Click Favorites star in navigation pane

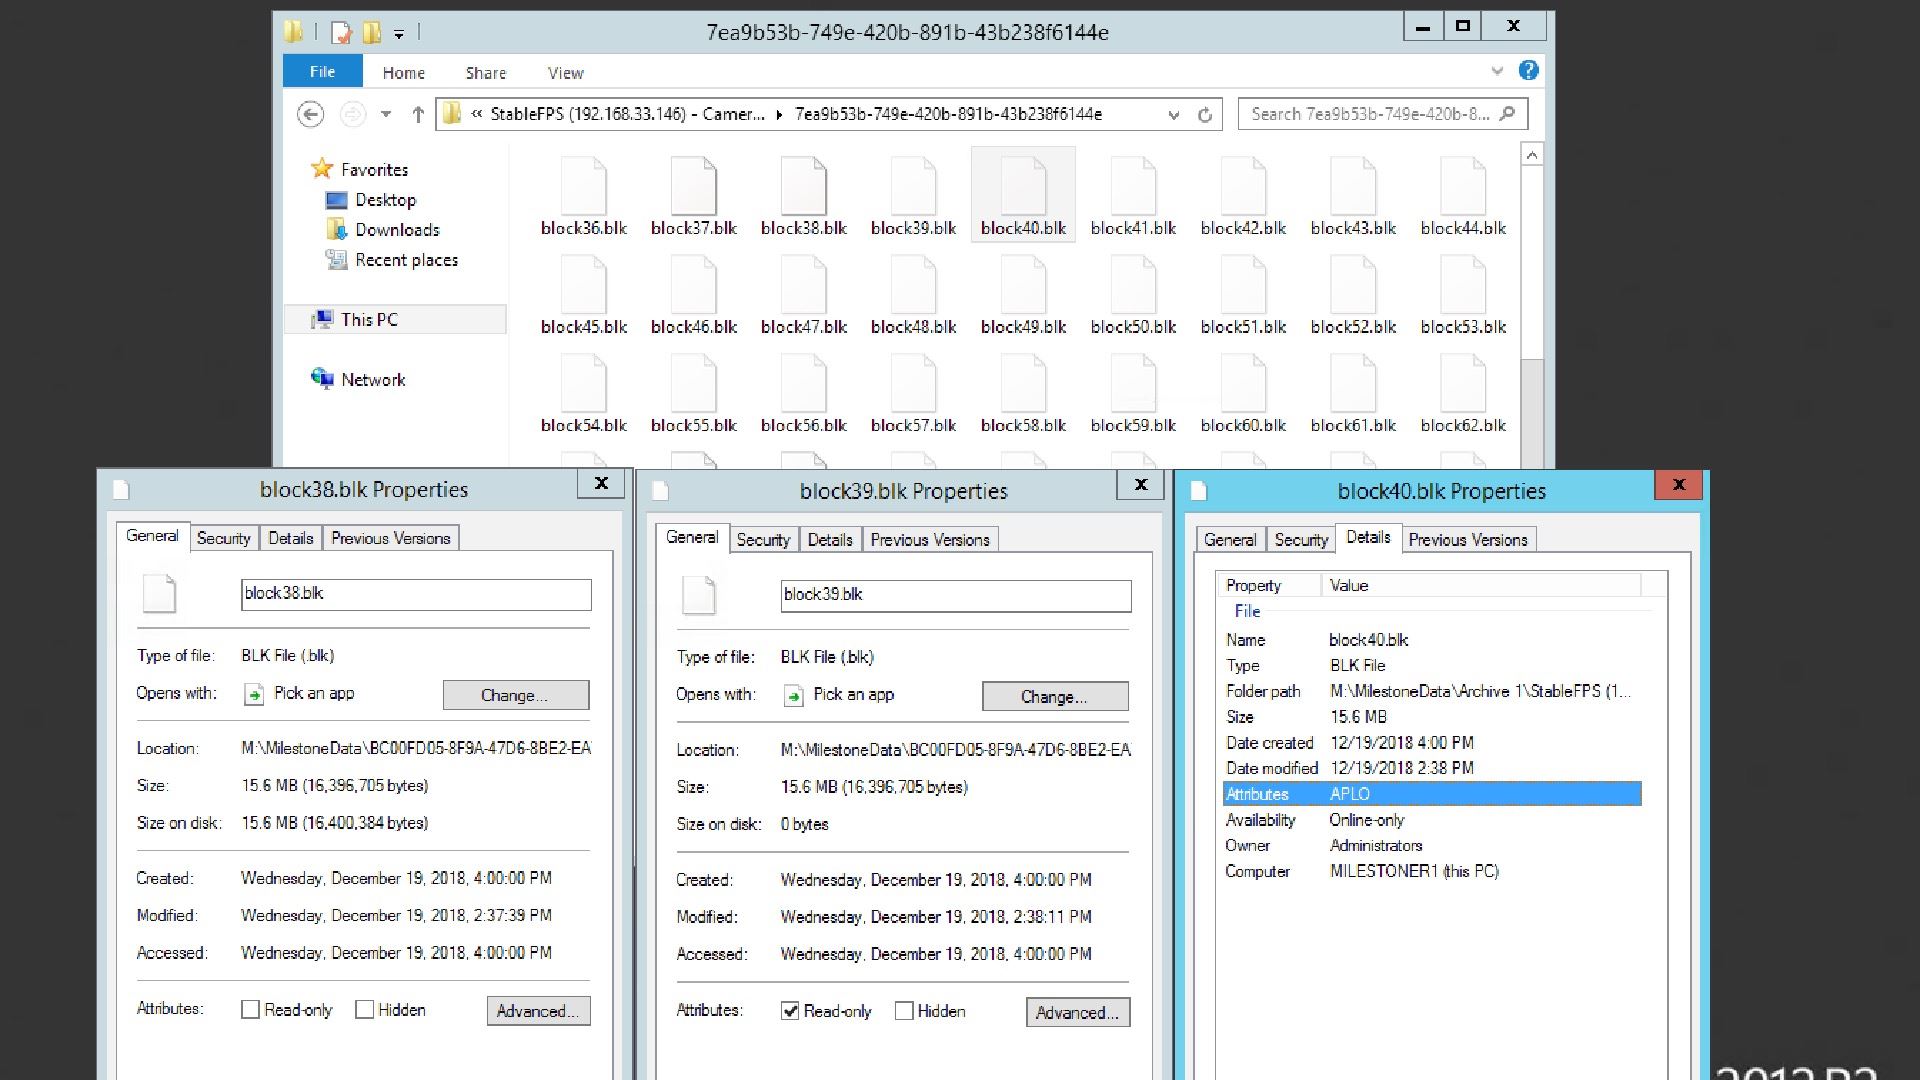[x=322, y=169]
